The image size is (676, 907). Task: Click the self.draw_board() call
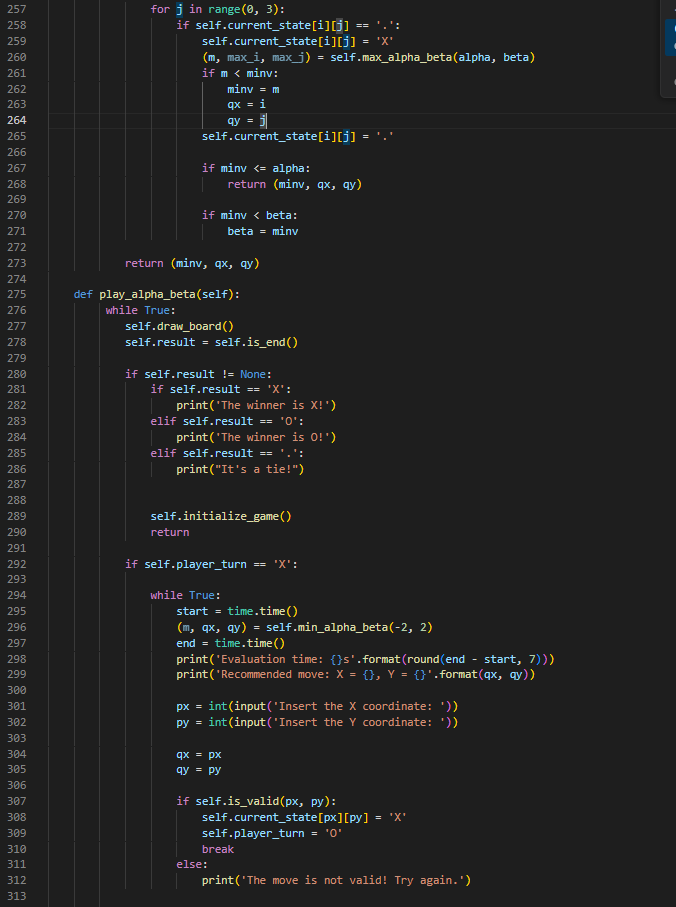tap(179, 326)
